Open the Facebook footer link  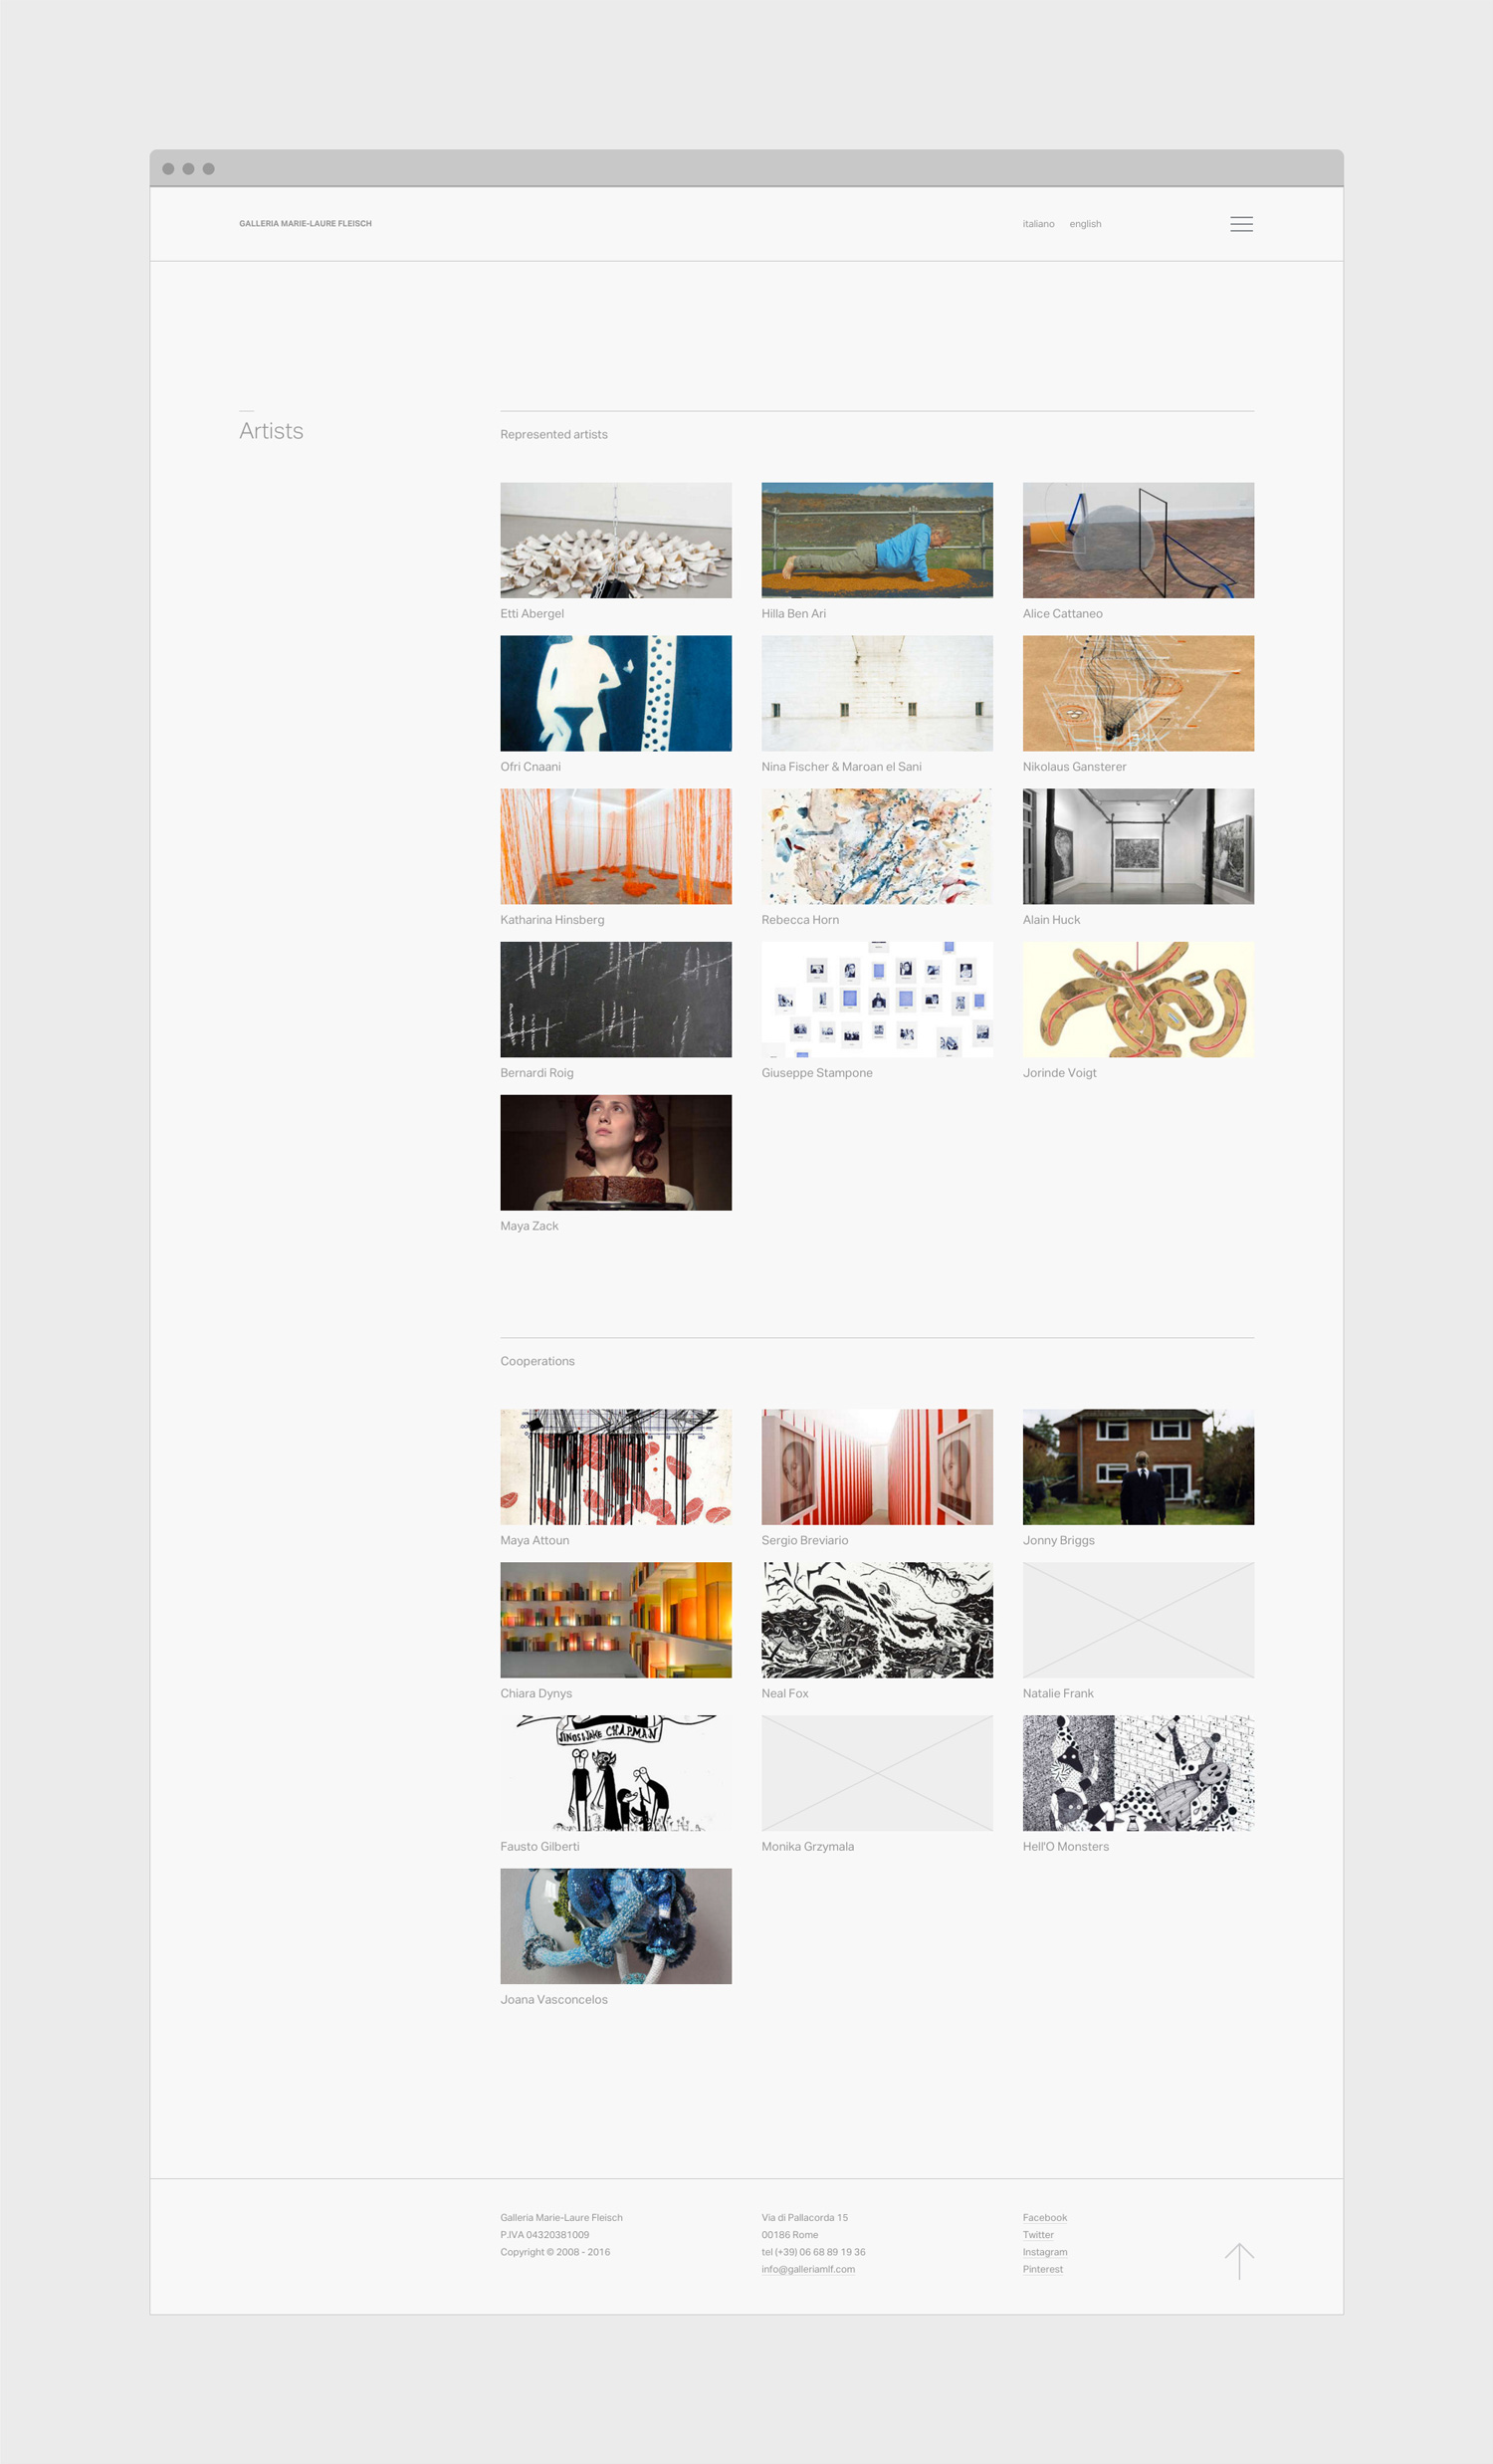click(1044, 2217)
